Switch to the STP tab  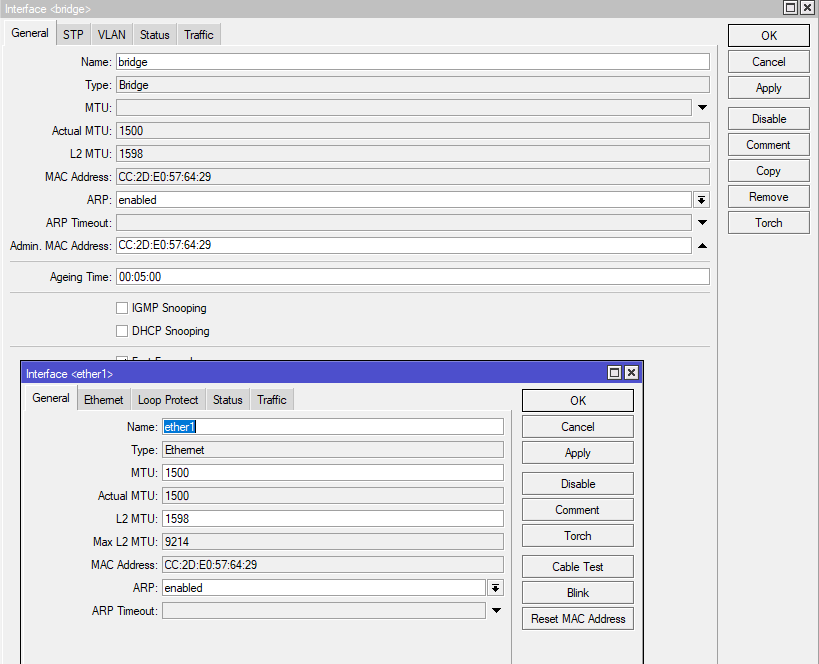click(73, 33)
